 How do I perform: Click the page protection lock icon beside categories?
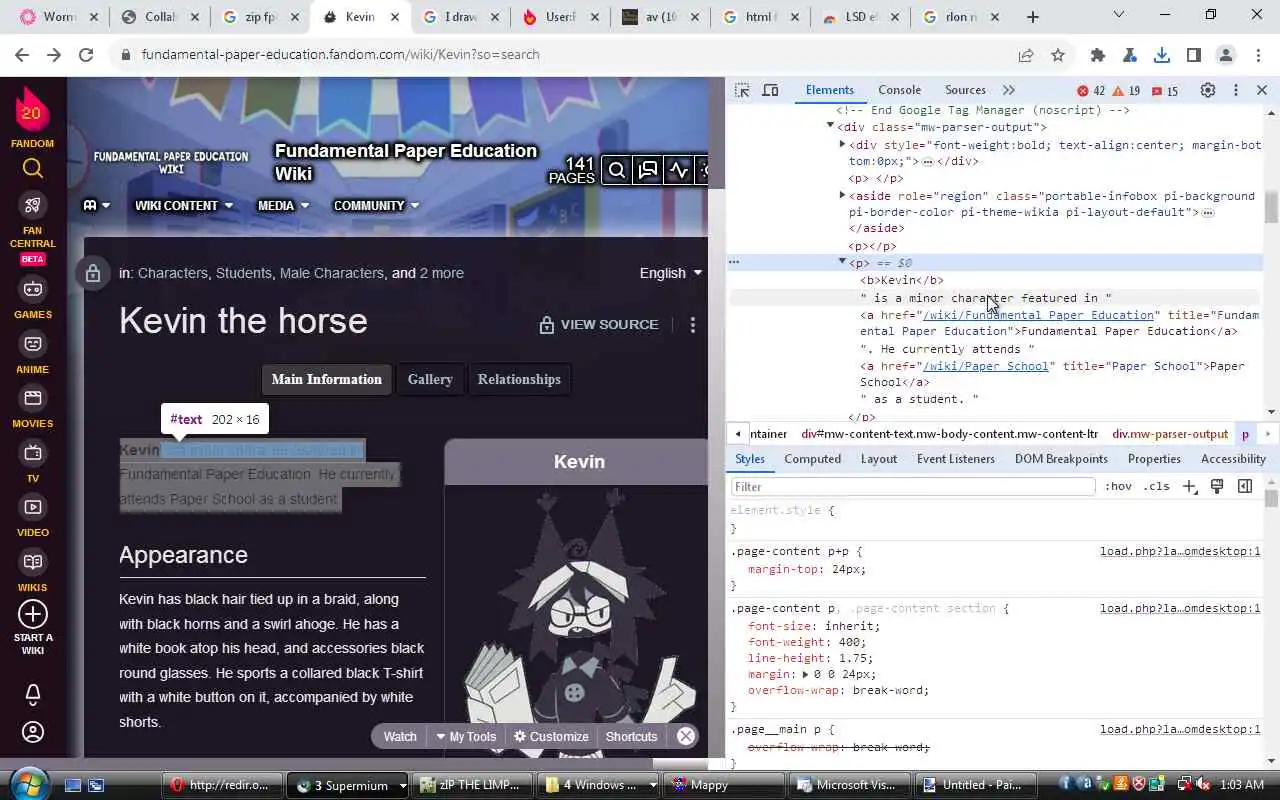coord(93,273)
